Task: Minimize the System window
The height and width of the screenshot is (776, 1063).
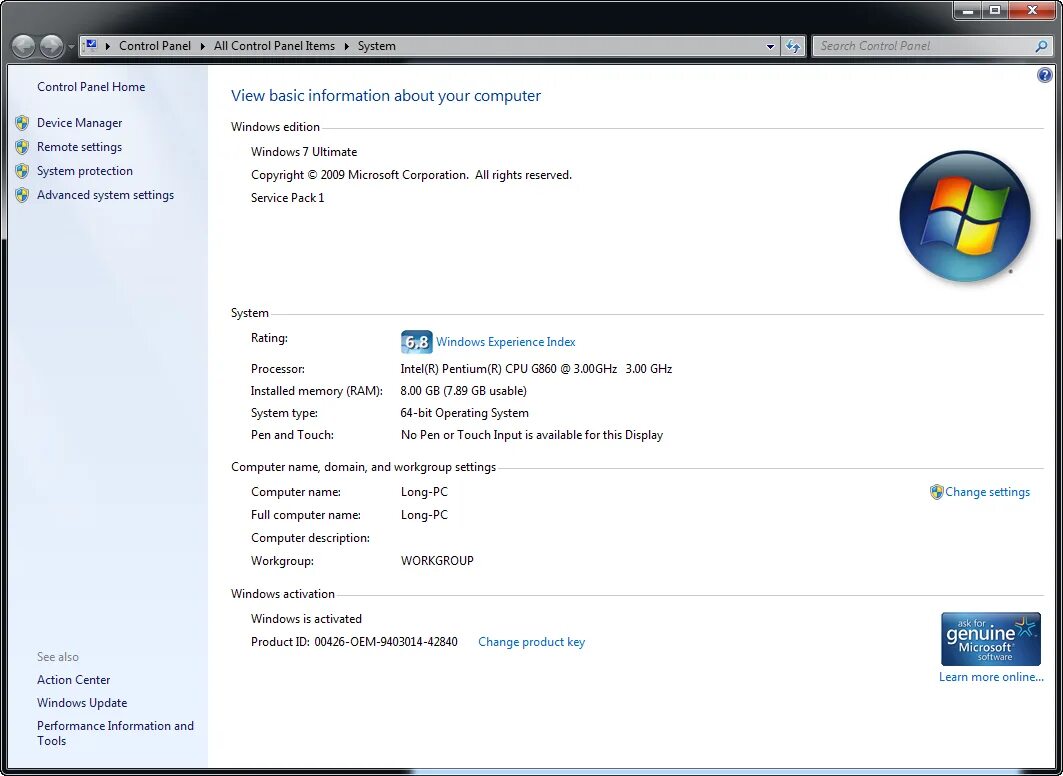Action: click(967, 10)
